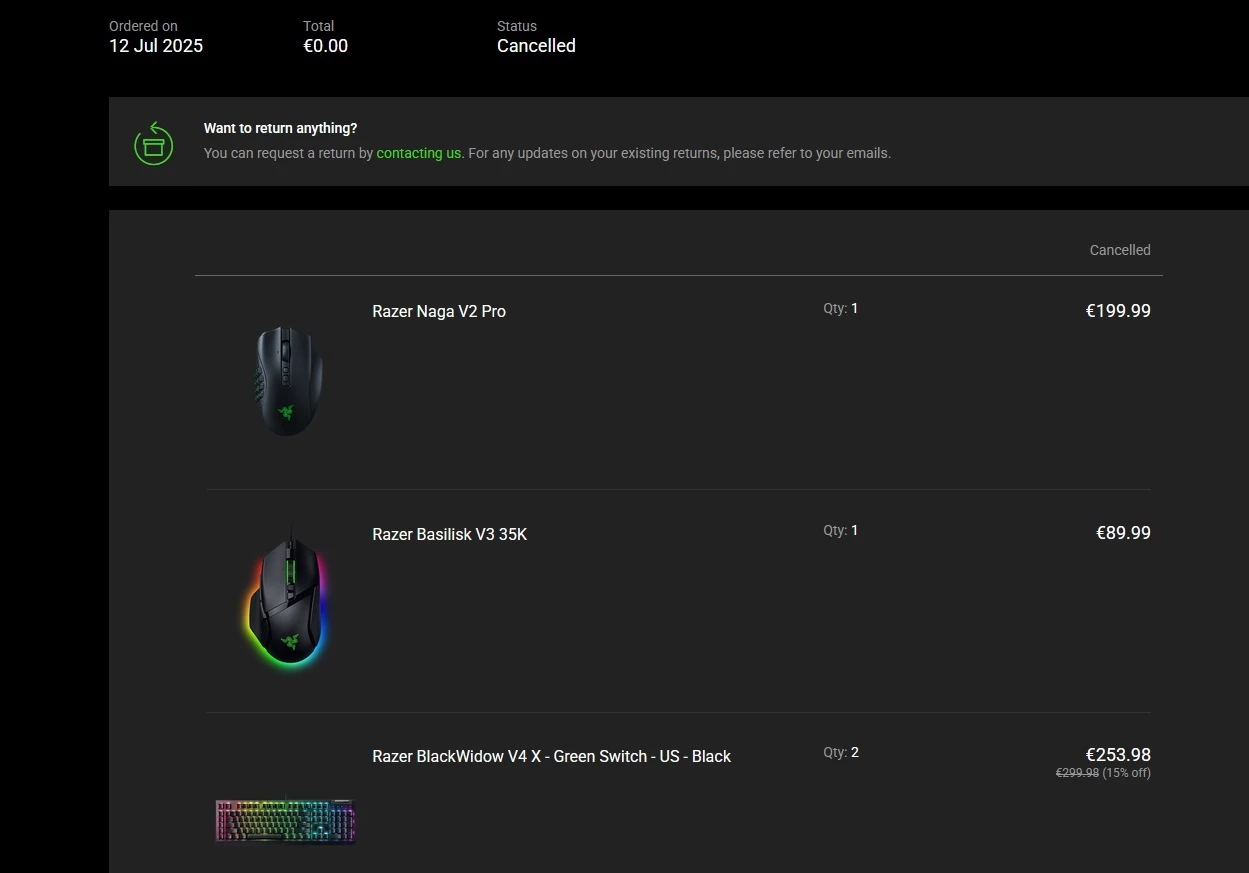The image size is (1249, 873).
Task: Click the Razer Basilisk V3 35K title
Action: pyautogui.click(x=449, y=534)
